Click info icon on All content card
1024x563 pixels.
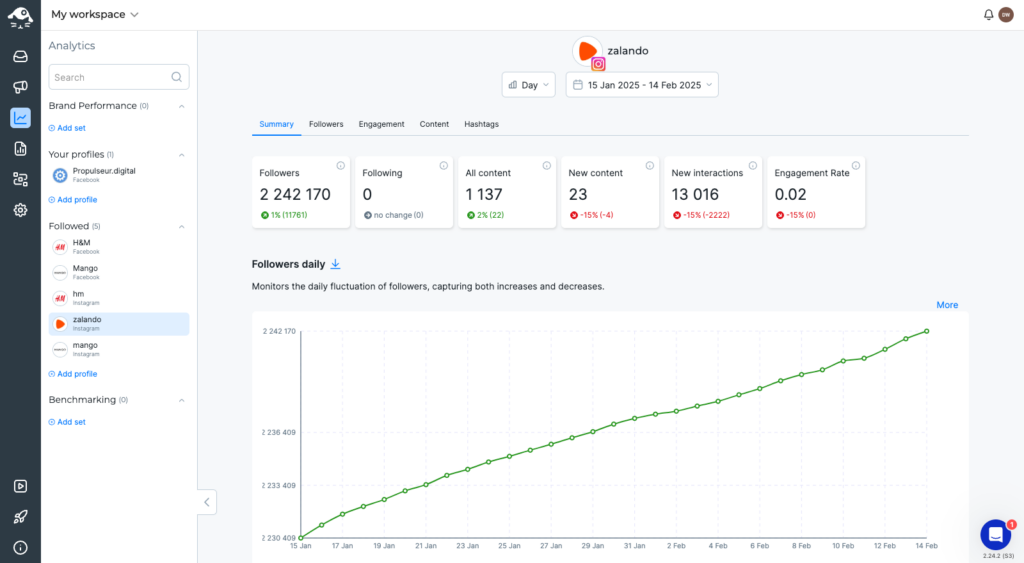(547, 166)
